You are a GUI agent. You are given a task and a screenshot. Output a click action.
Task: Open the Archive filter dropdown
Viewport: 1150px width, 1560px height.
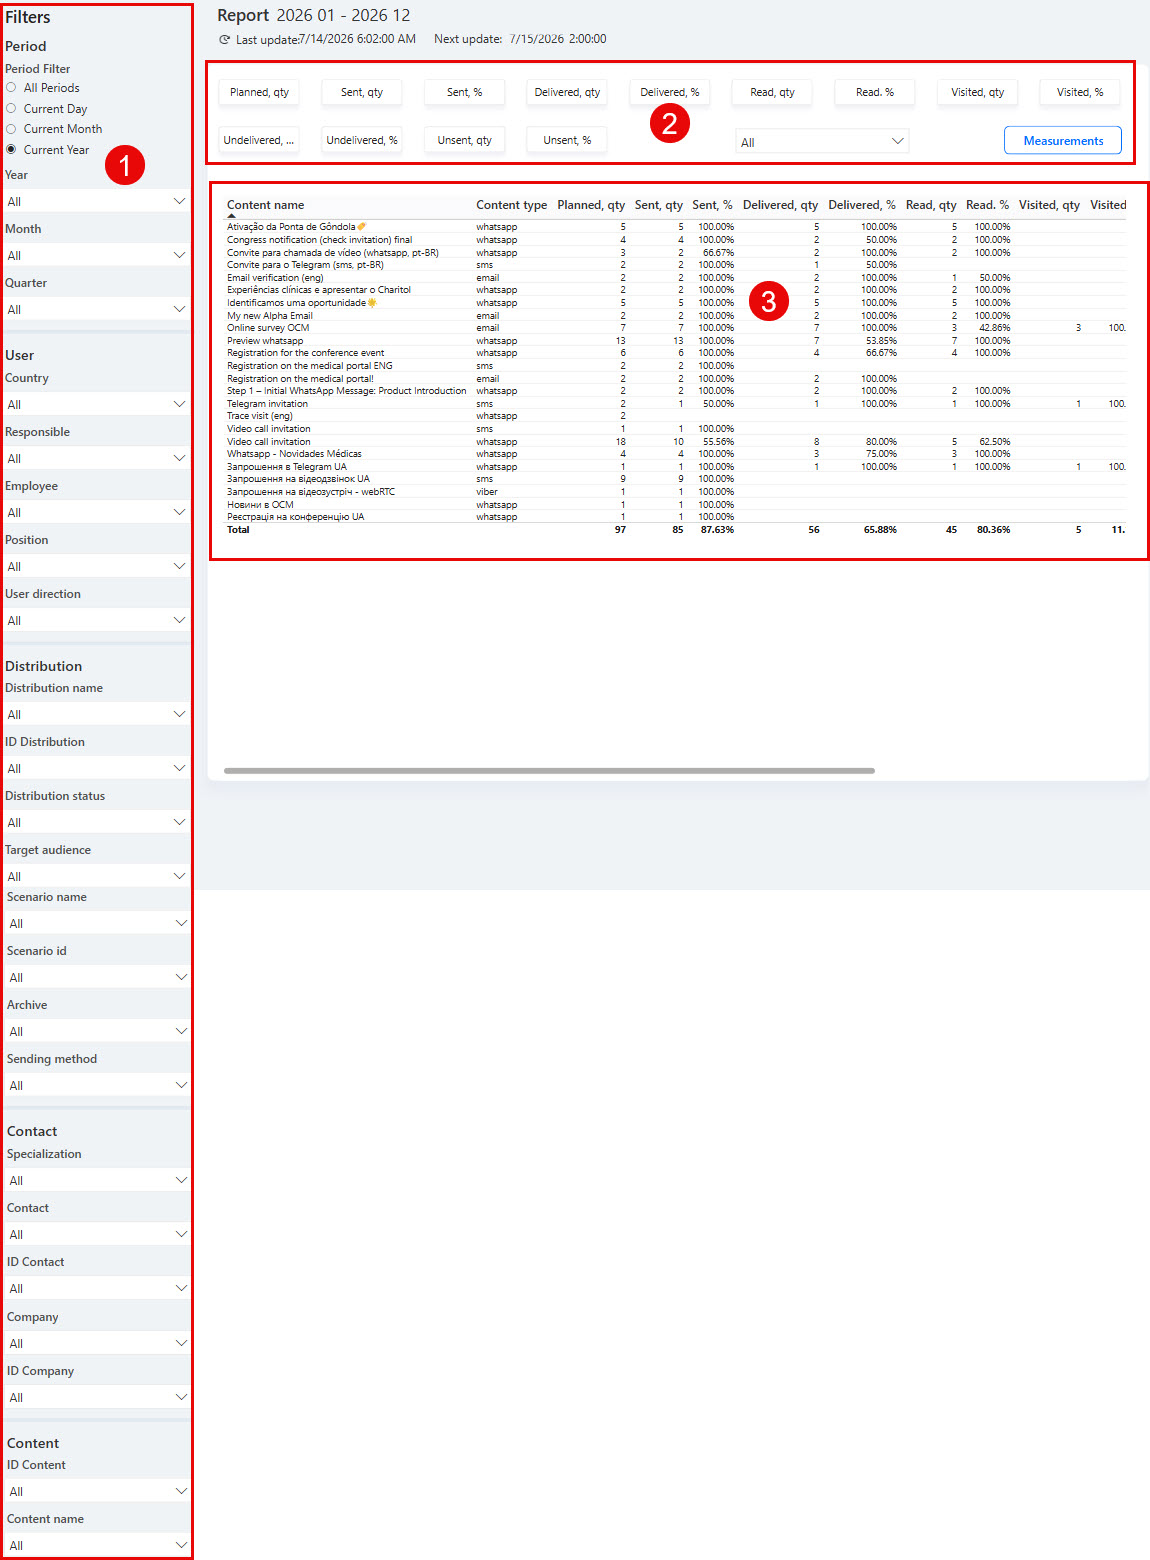[x=97, y=1031]
